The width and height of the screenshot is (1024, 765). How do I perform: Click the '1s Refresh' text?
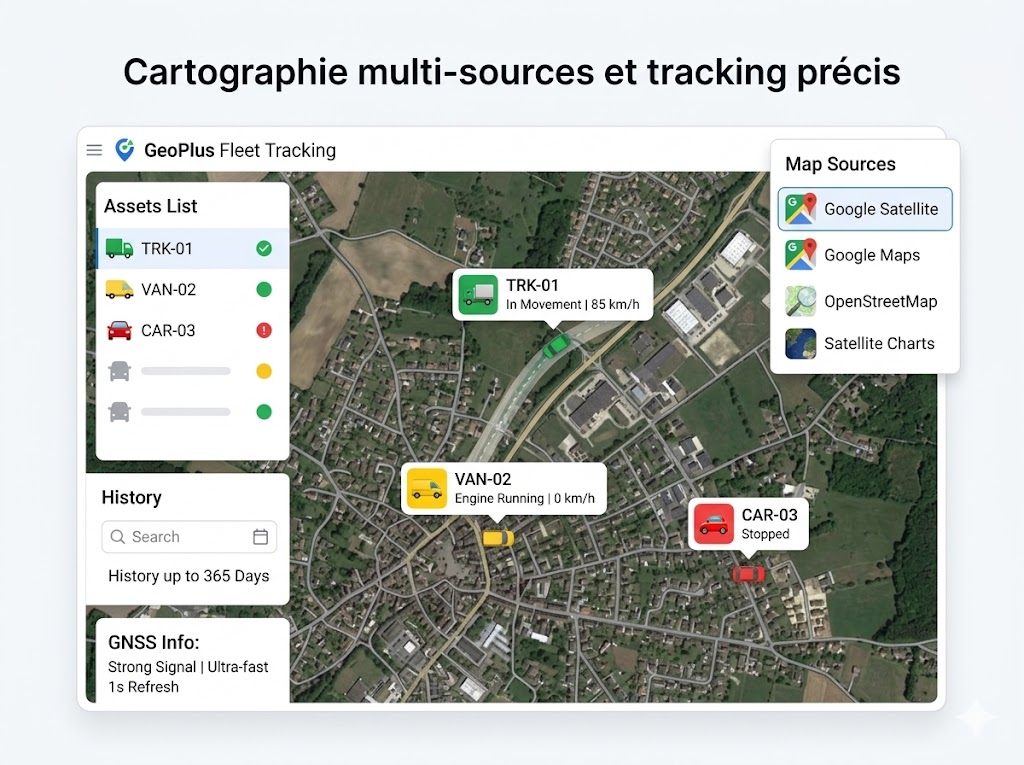click(x=143, y=687)
